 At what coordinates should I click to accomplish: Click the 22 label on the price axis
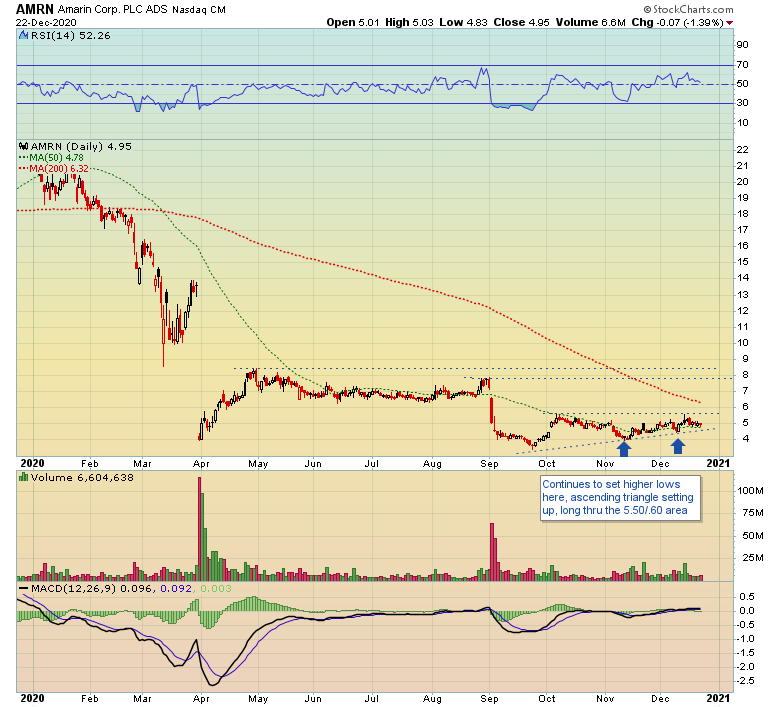click(x=742, y=150)
